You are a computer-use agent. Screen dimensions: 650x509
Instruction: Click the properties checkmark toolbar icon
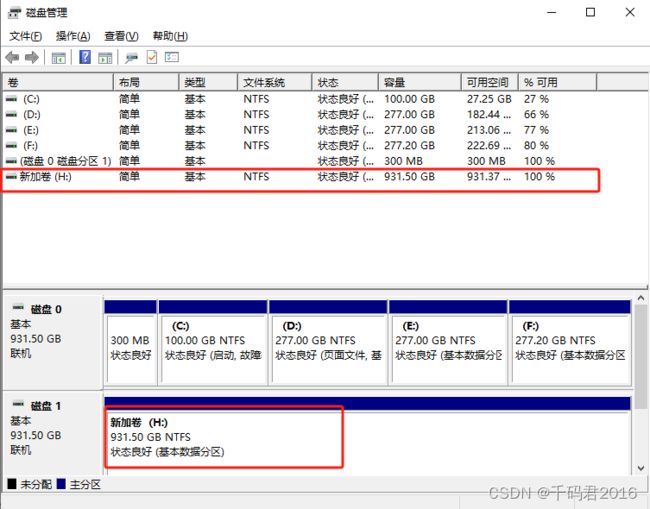(152, 57)
